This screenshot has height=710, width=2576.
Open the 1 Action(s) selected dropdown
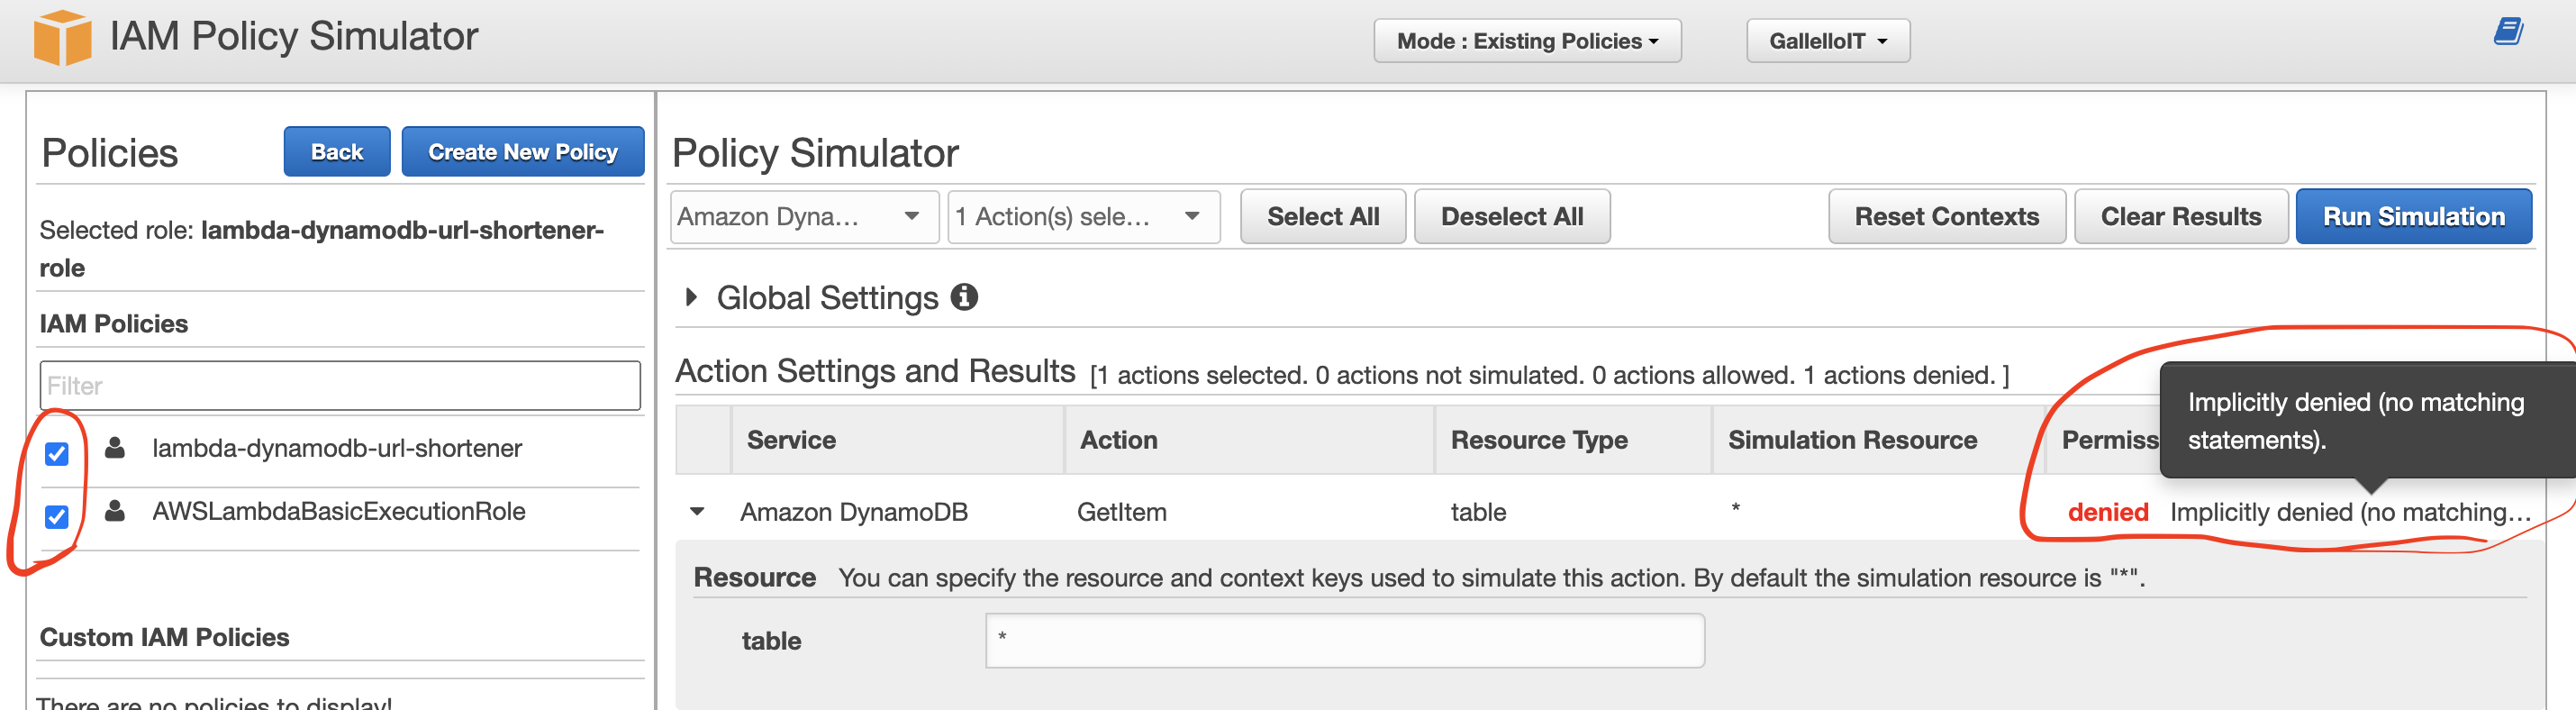coord(1084,217)
